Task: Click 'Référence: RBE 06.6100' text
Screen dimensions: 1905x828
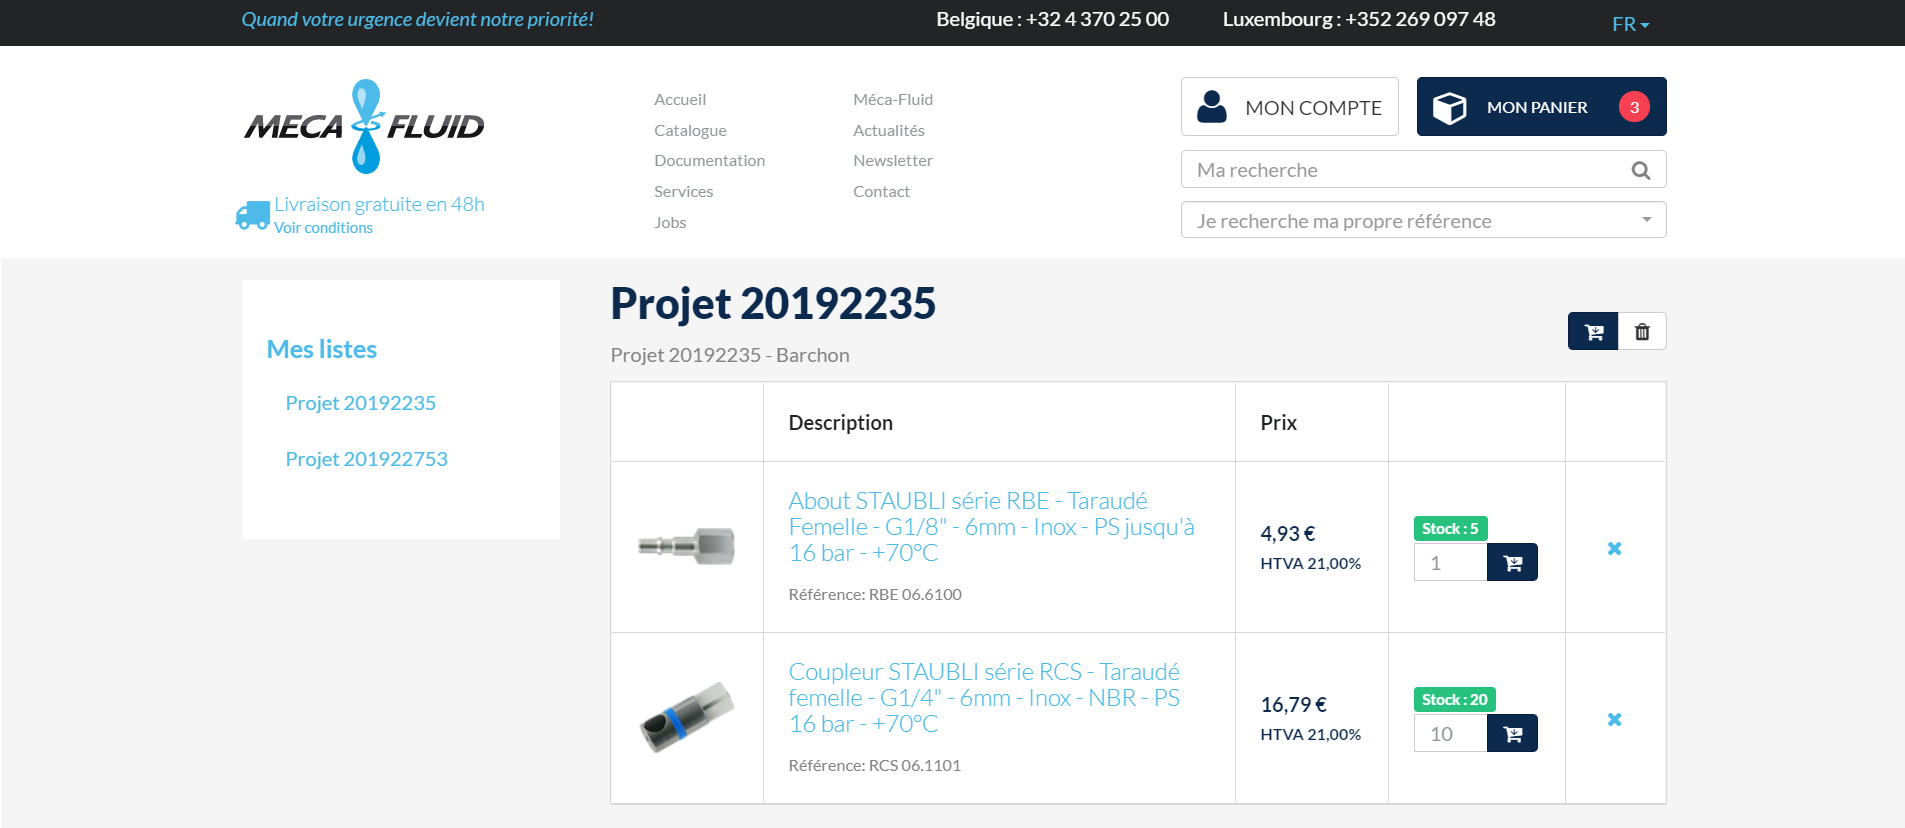Action: click(x=875, y=594)
